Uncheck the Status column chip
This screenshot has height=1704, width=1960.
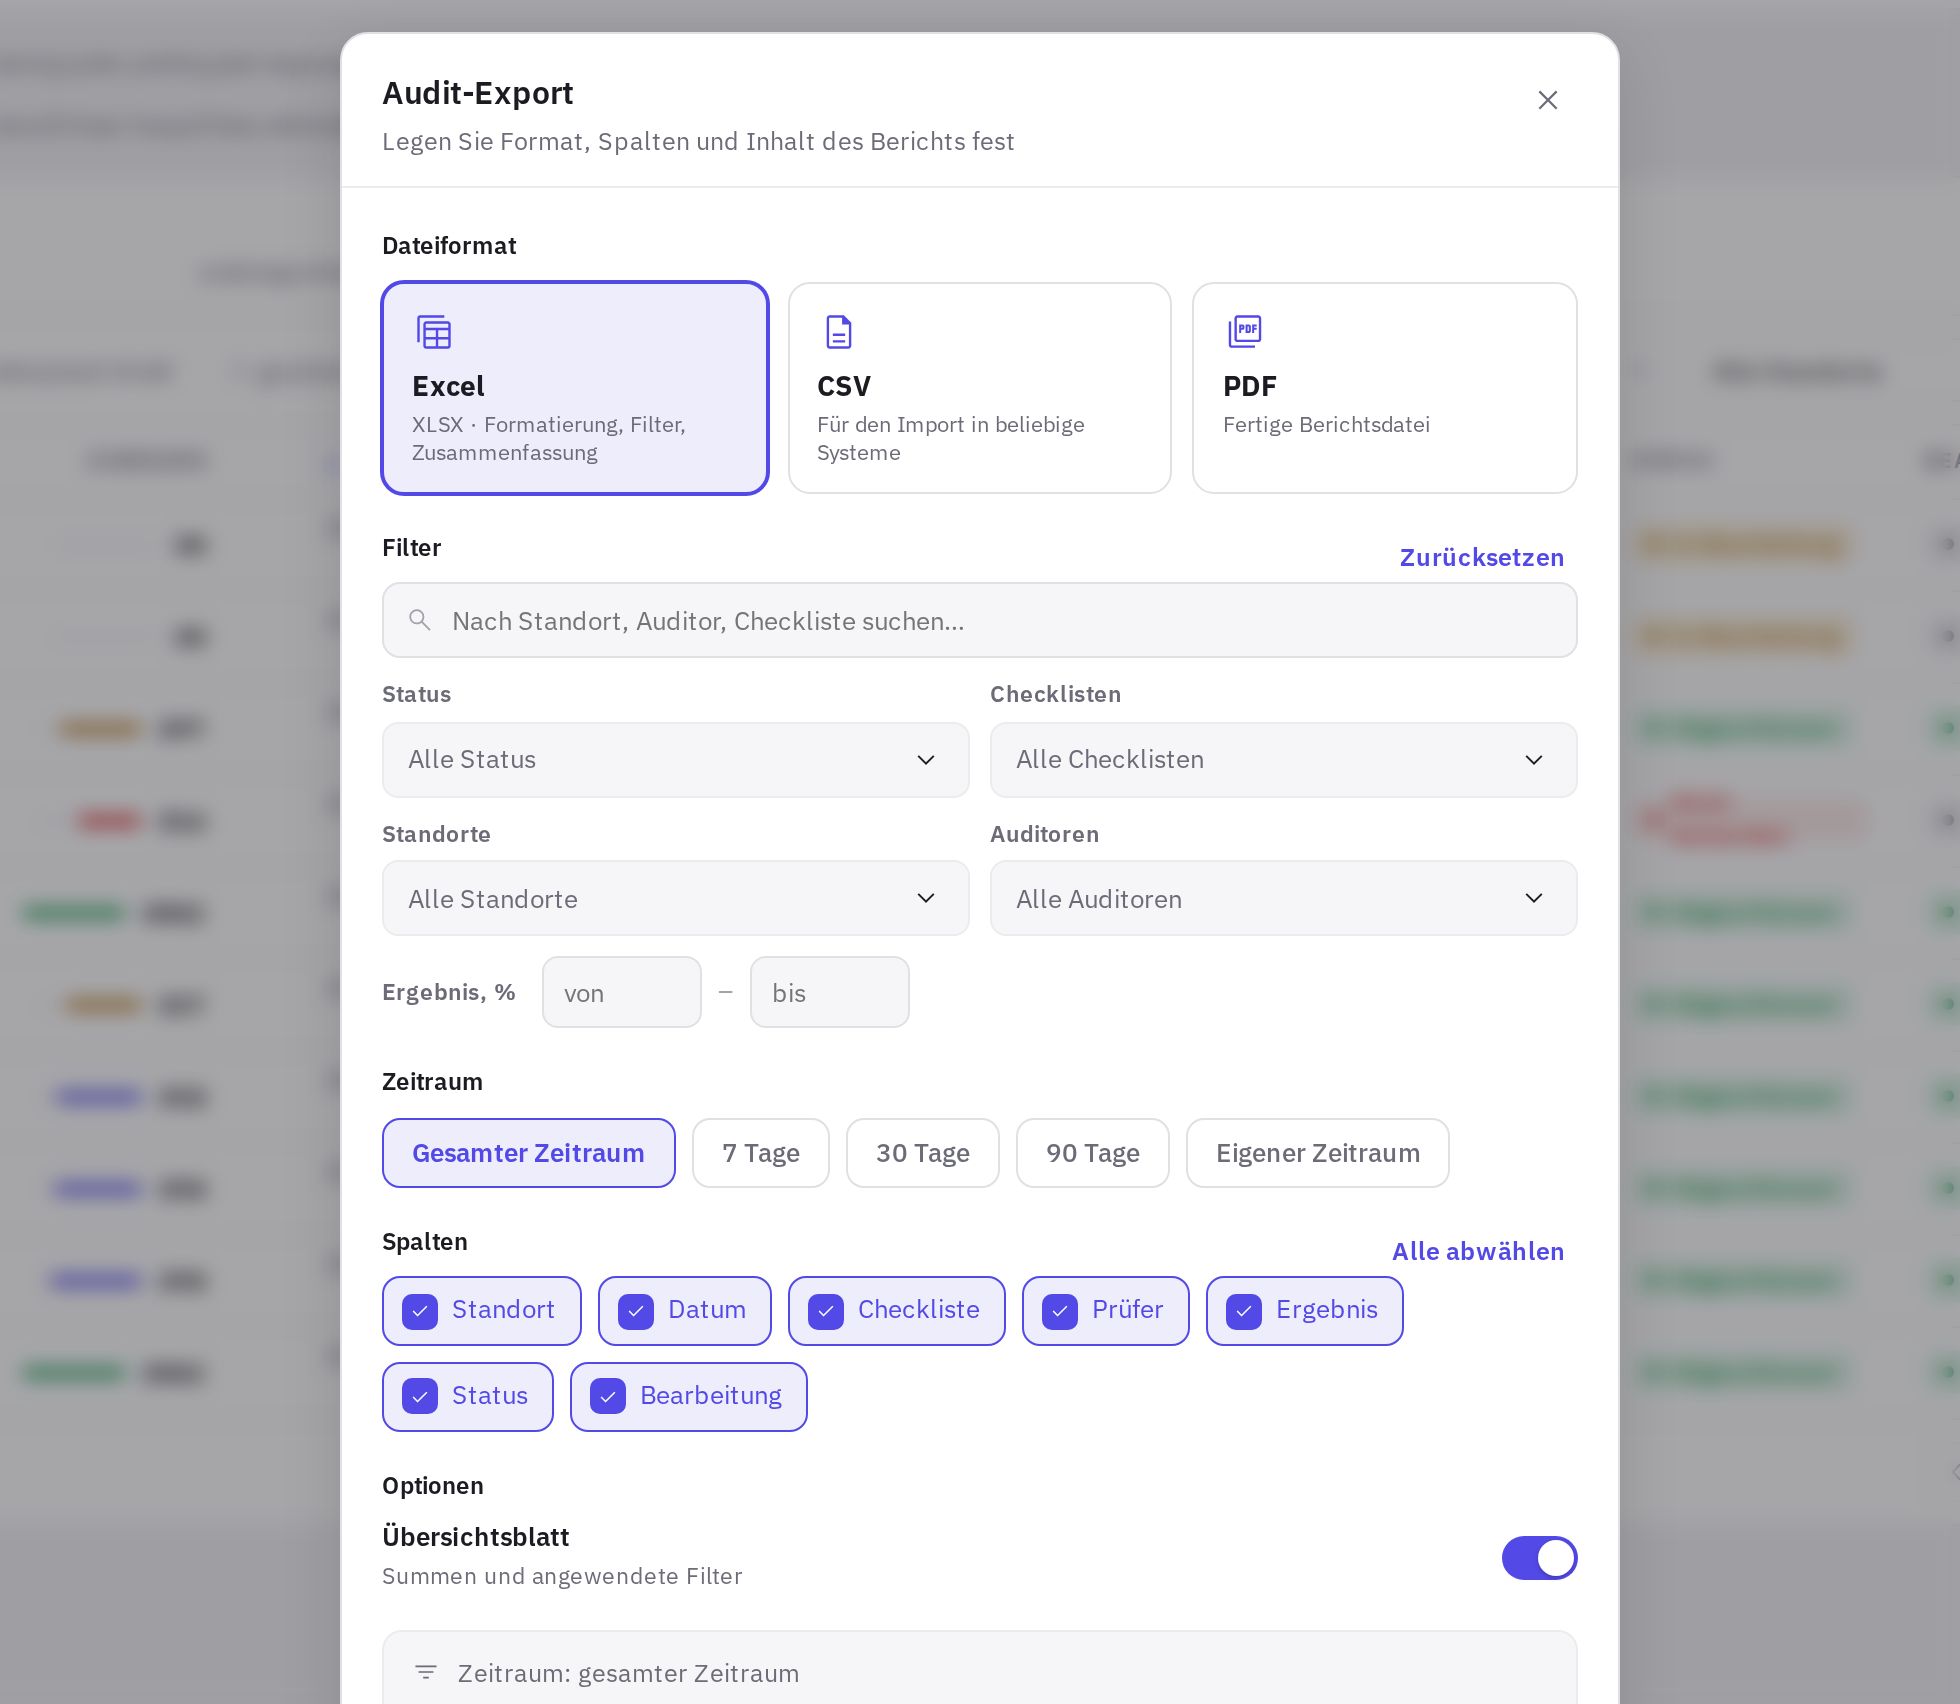tap(468, 1397)
